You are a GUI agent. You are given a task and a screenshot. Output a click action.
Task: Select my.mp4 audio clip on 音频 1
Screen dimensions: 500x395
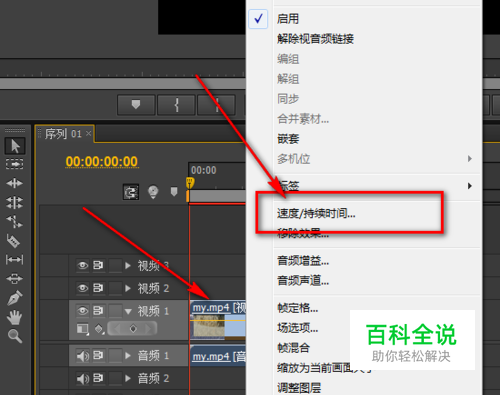[x=218, y=356]
